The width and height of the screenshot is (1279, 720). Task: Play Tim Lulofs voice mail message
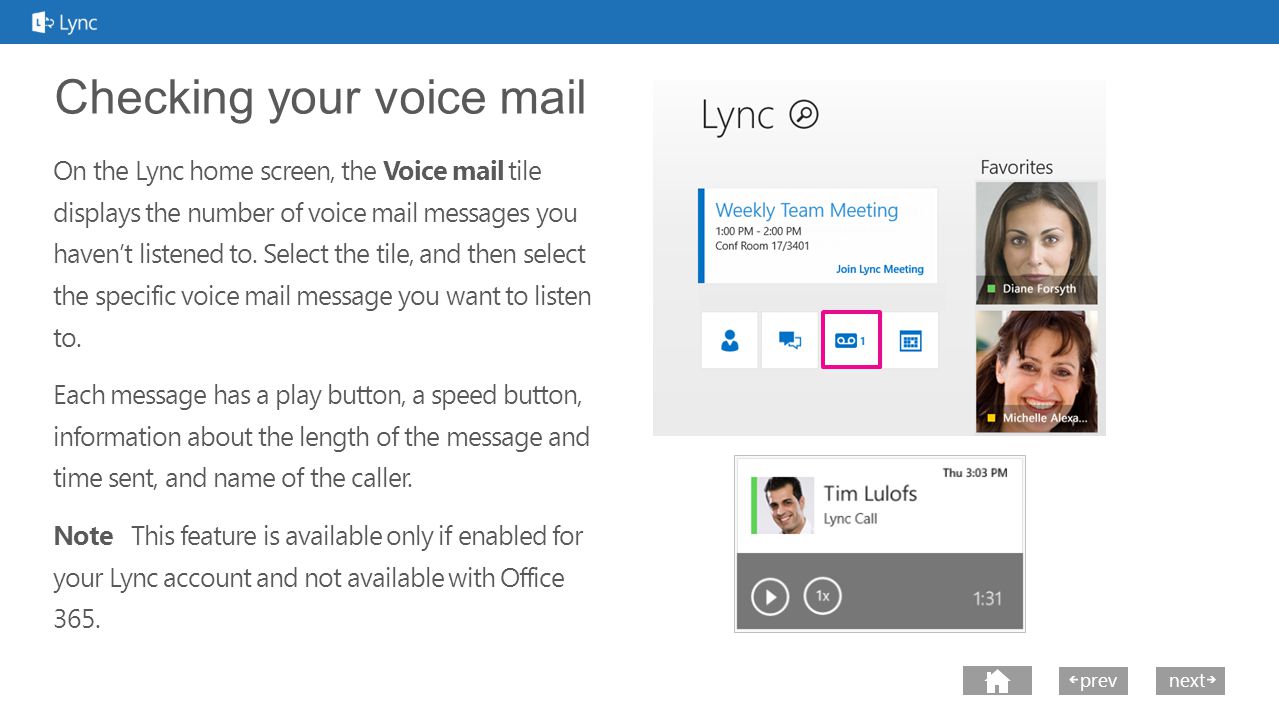pyautogui.click(x=770, y=597)
